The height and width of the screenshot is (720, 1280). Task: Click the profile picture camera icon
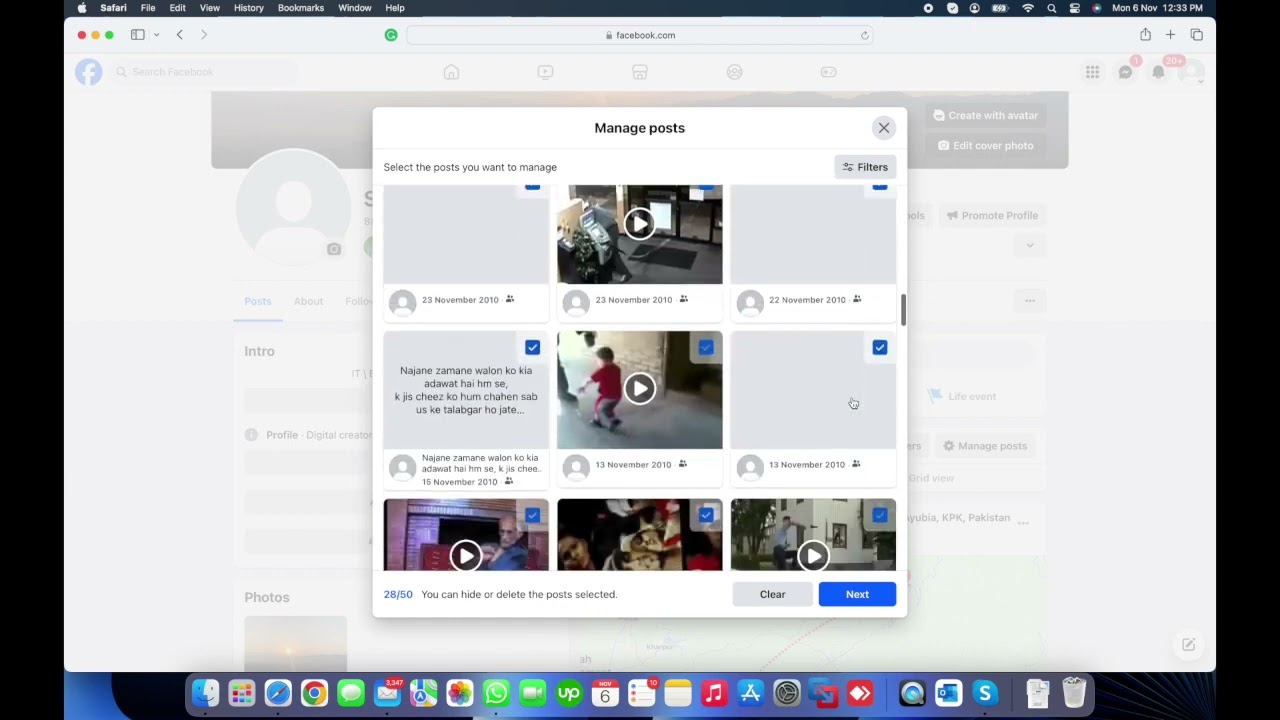(x=334, y=249)
